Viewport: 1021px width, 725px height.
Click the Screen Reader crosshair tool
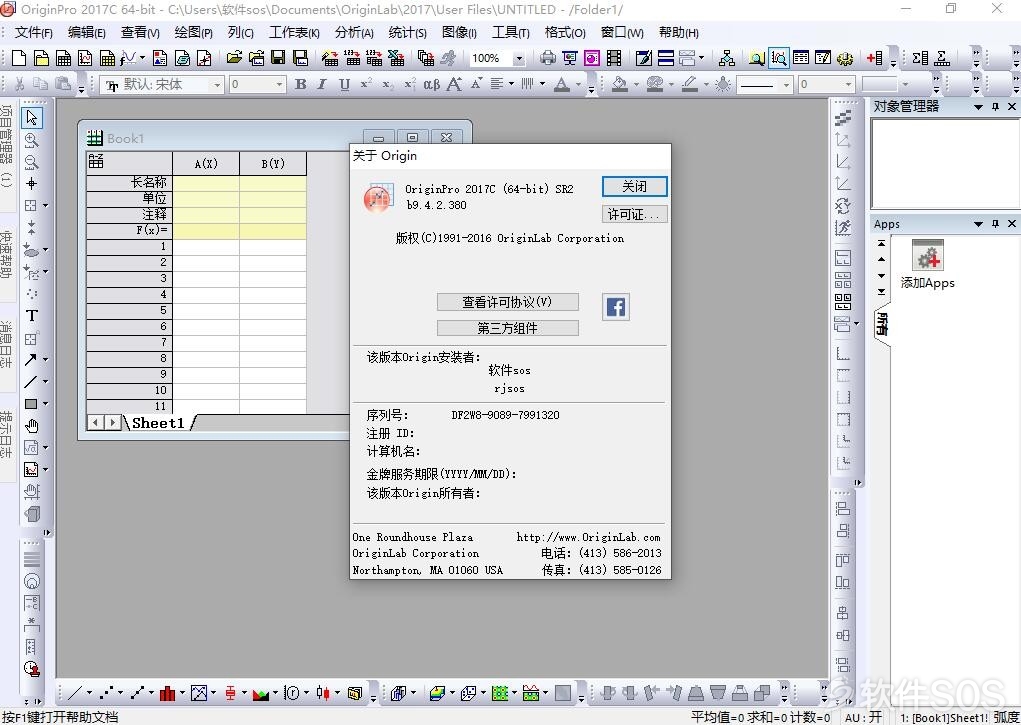click(31, 184)
